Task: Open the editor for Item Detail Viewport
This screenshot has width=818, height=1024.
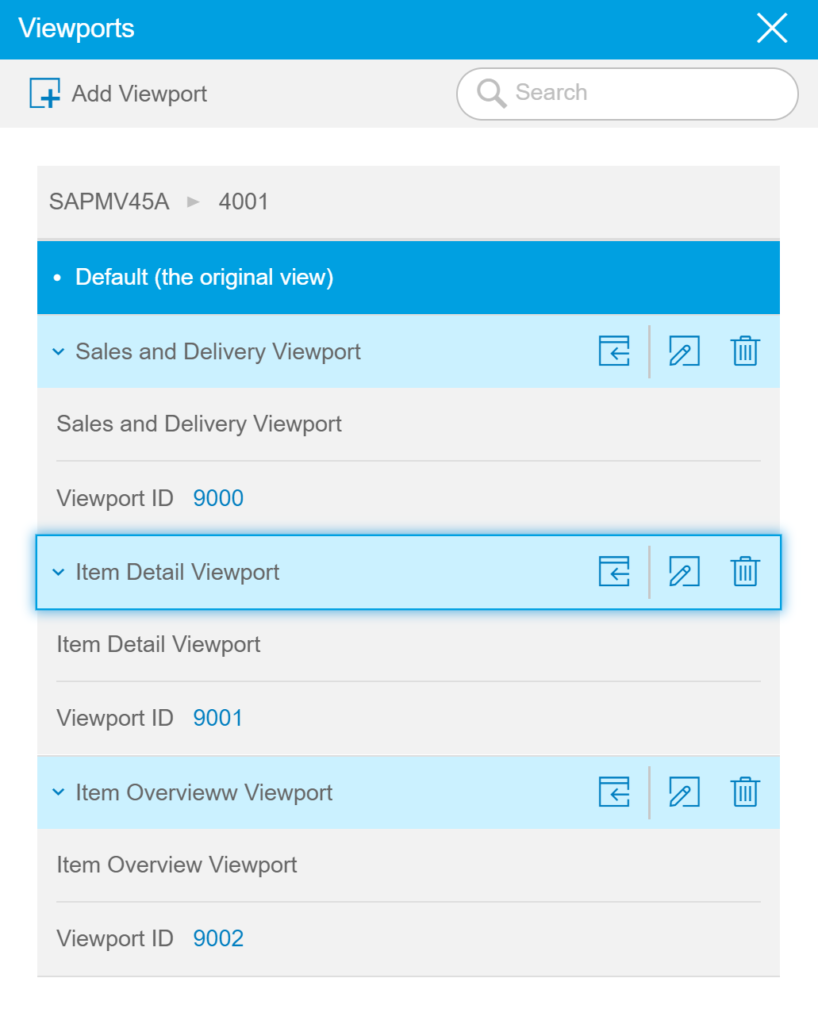Action: [684, 571]
